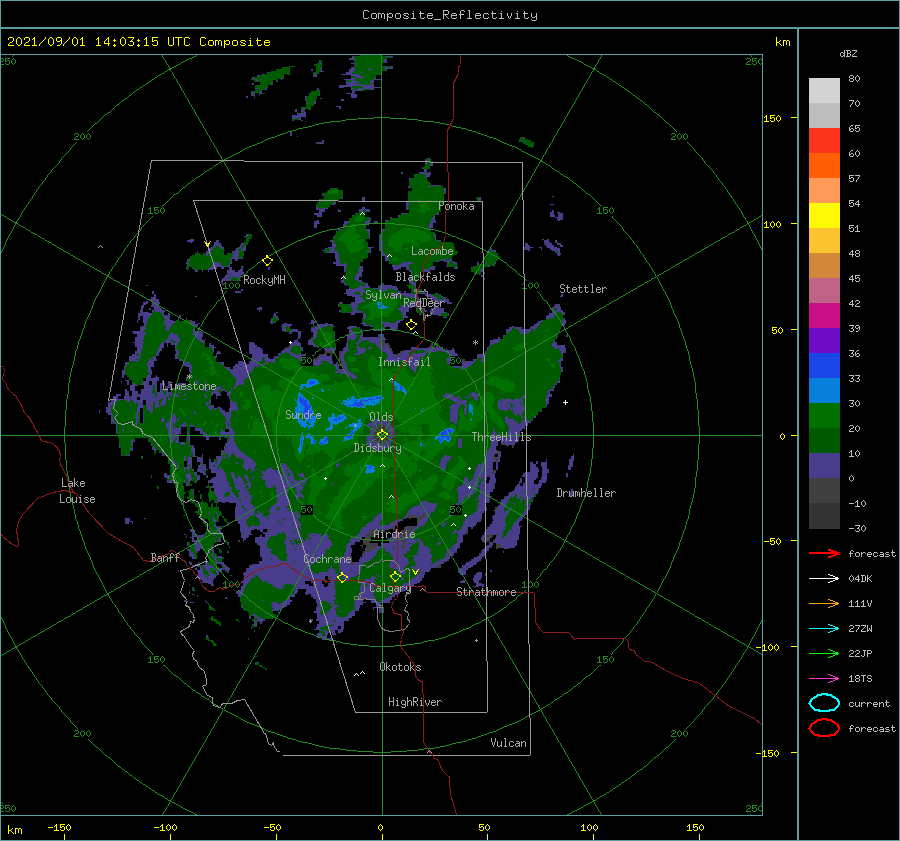Click the yellow diamond marker above Calgary
Viewport: 900px width, 841px height.
(395, 576)
